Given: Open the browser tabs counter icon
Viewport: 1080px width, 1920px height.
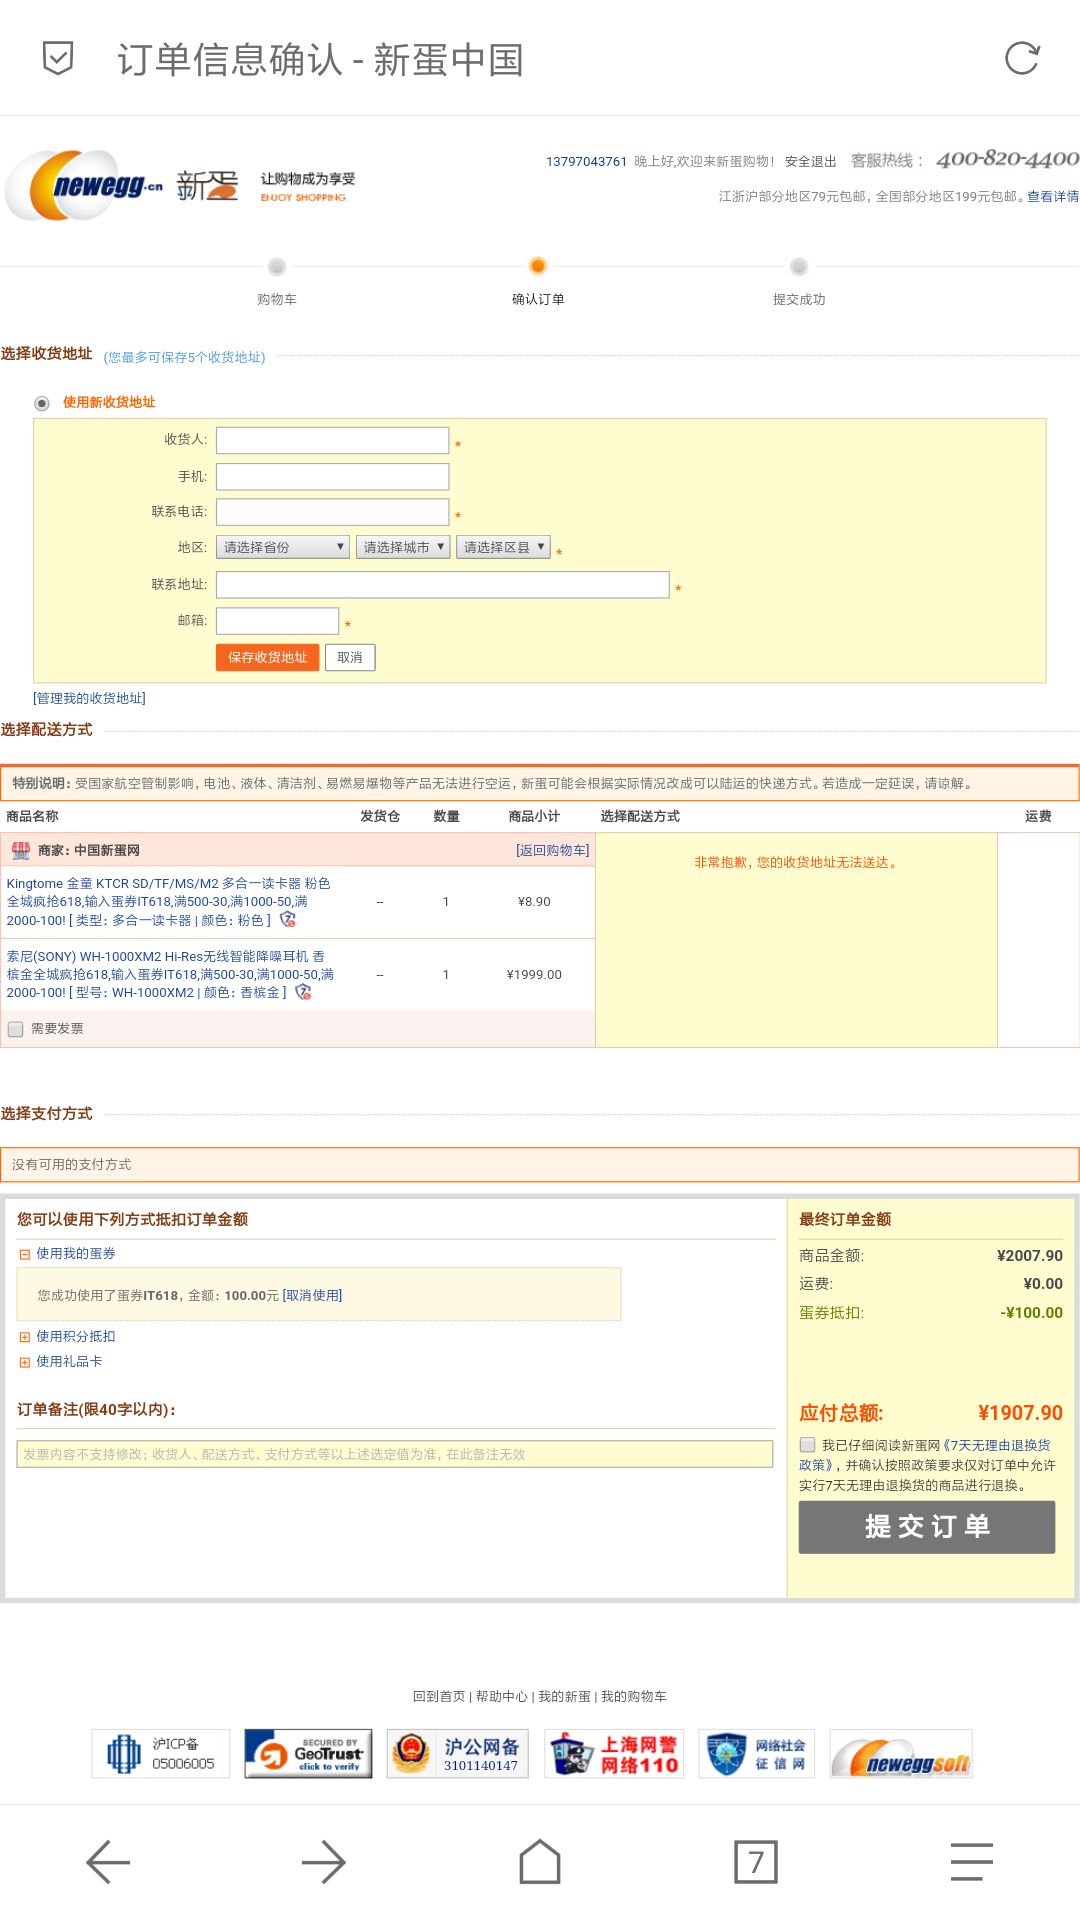Looking at the screenshot, I should coord(755,1862).
